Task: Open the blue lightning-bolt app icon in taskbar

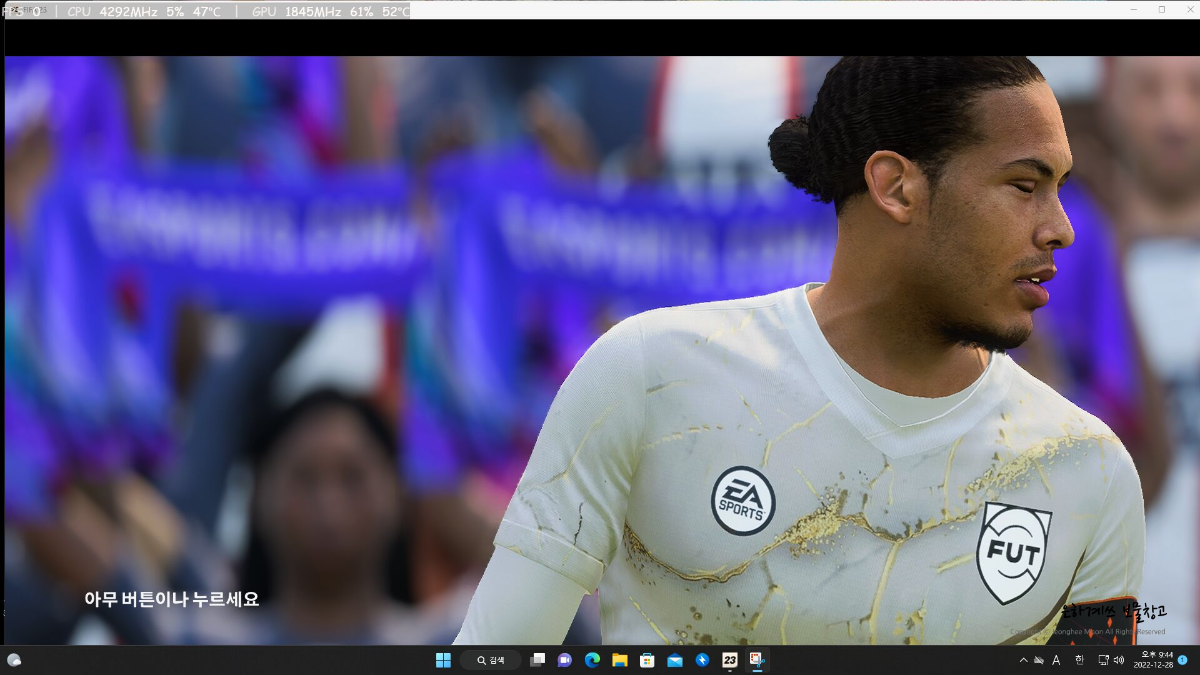Action: coord(702,660)
